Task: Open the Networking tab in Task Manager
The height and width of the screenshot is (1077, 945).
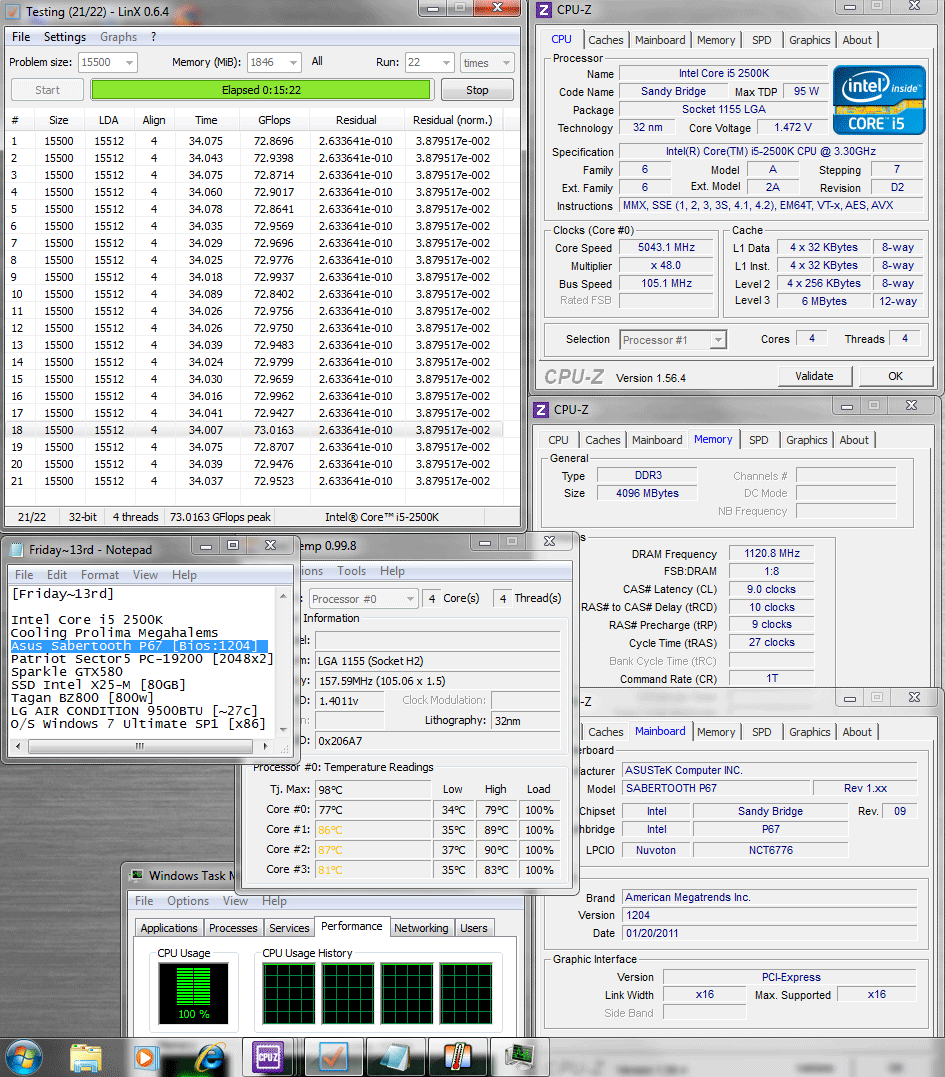Action: pyautogui.click(x=421, y=928)
